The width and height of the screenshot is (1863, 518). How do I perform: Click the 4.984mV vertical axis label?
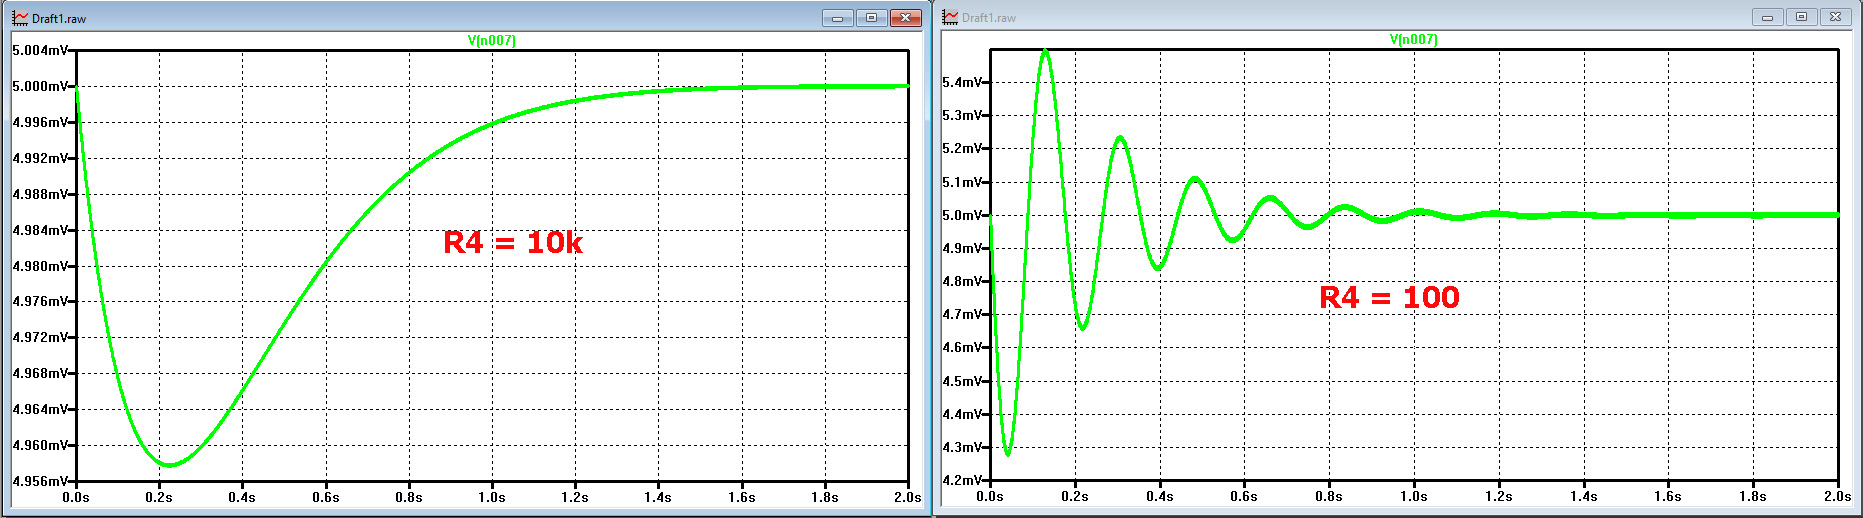coord(40,230)
